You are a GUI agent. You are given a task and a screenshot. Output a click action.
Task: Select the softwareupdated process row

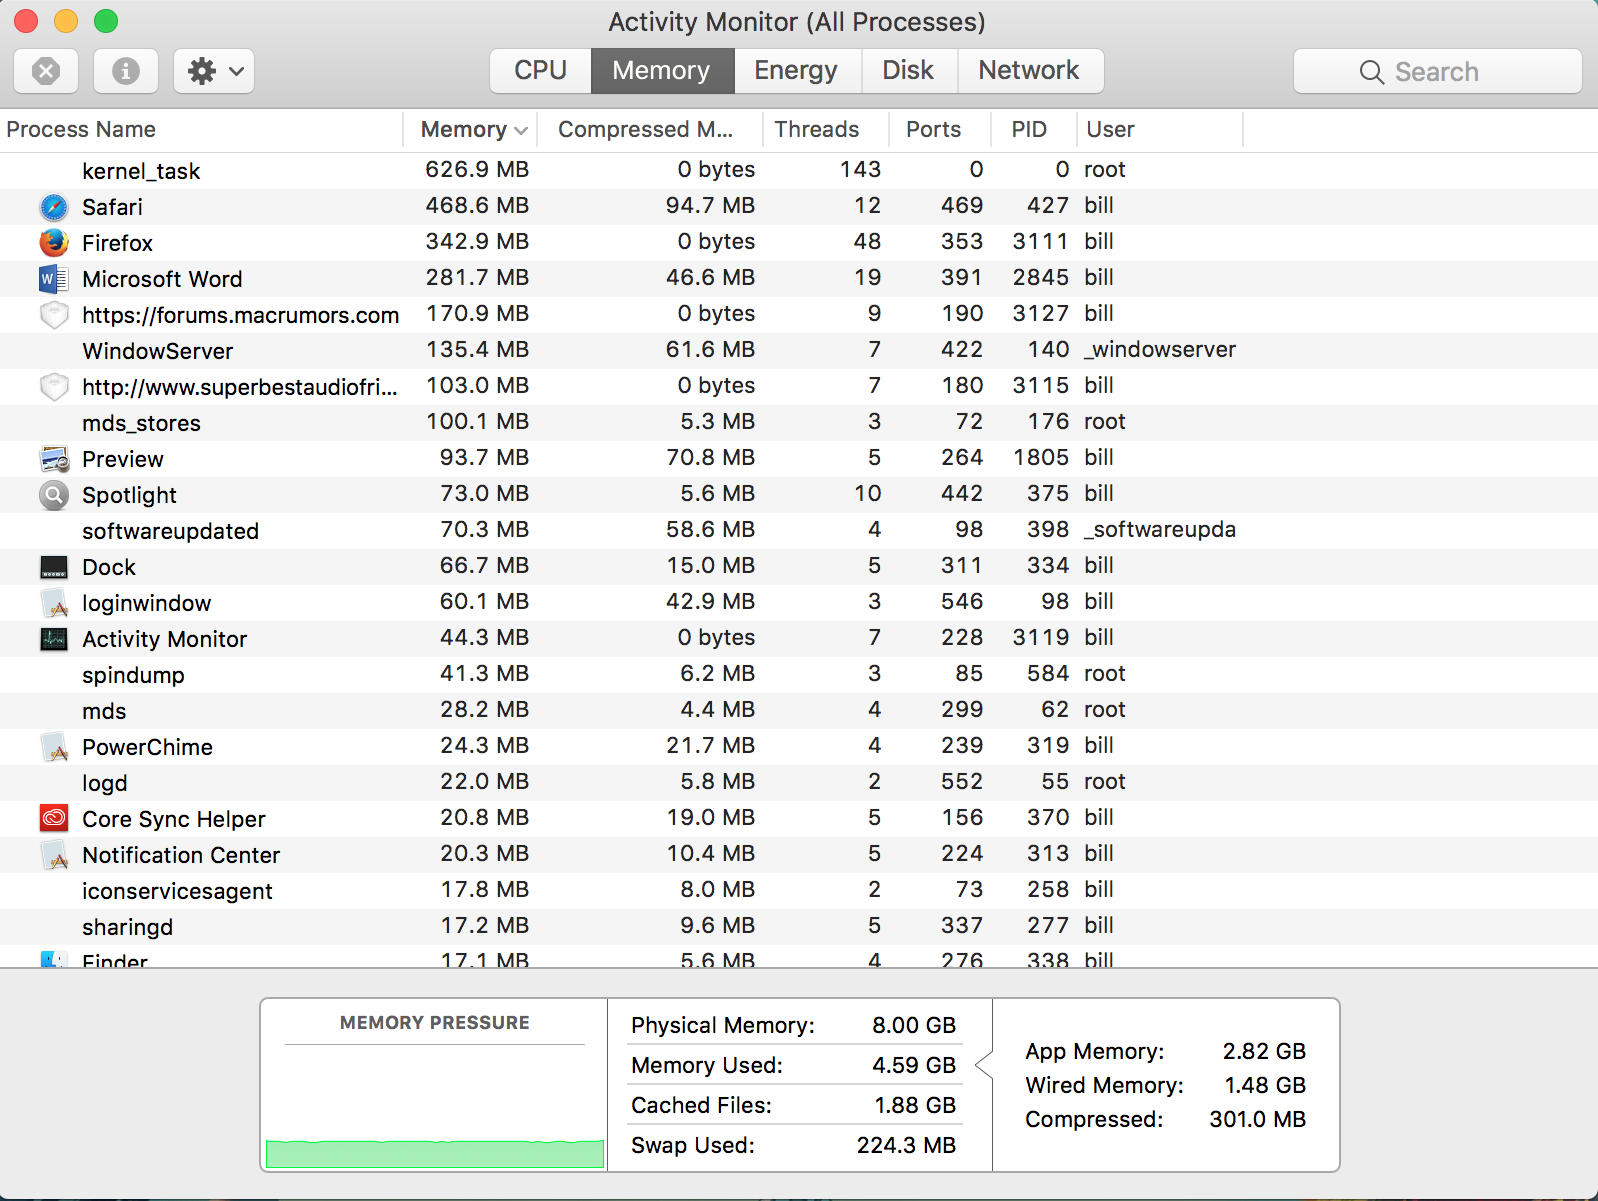click(799, 531)
